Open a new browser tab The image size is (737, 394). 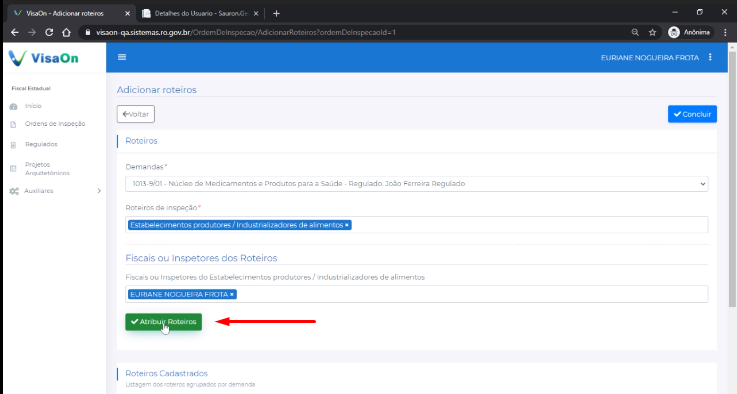click(x=276, y=14)
